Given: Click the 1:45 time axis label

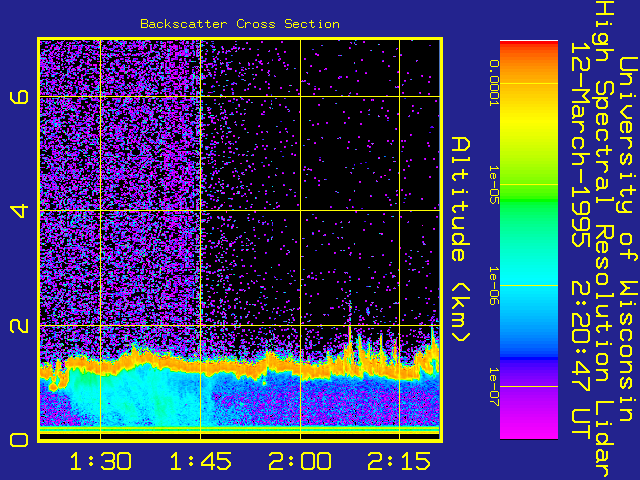Looking at the screenshot, I should tap(200, 461).
